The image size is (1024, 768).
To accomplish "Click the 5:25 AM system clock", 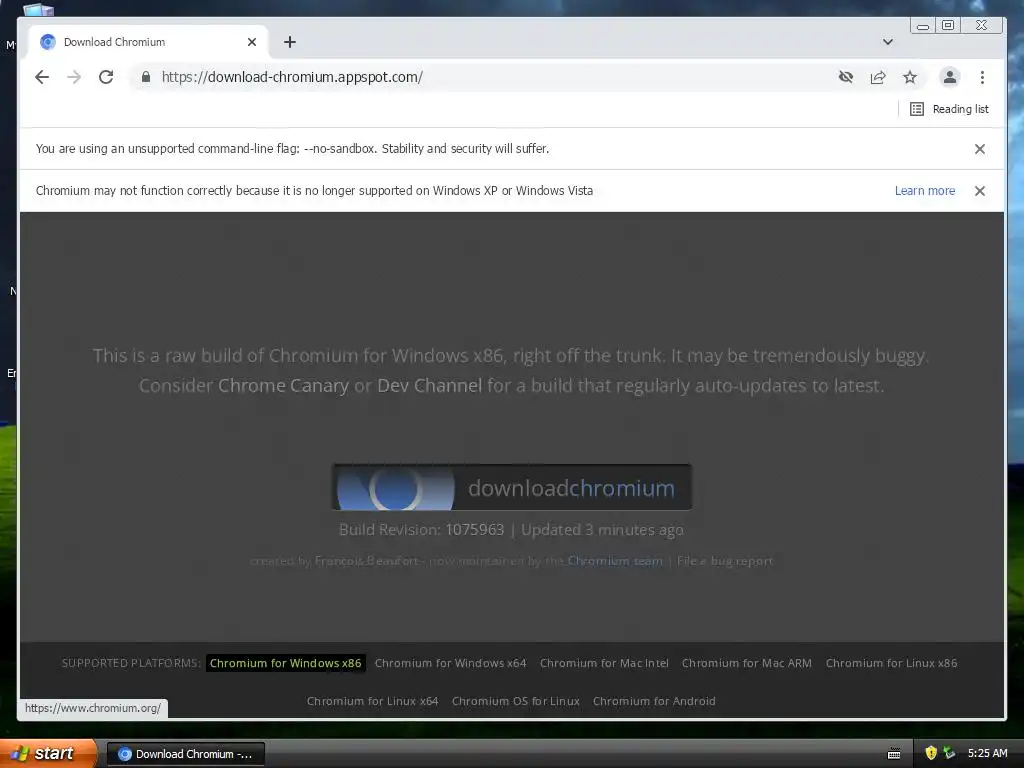I will [x=987, y=753].
